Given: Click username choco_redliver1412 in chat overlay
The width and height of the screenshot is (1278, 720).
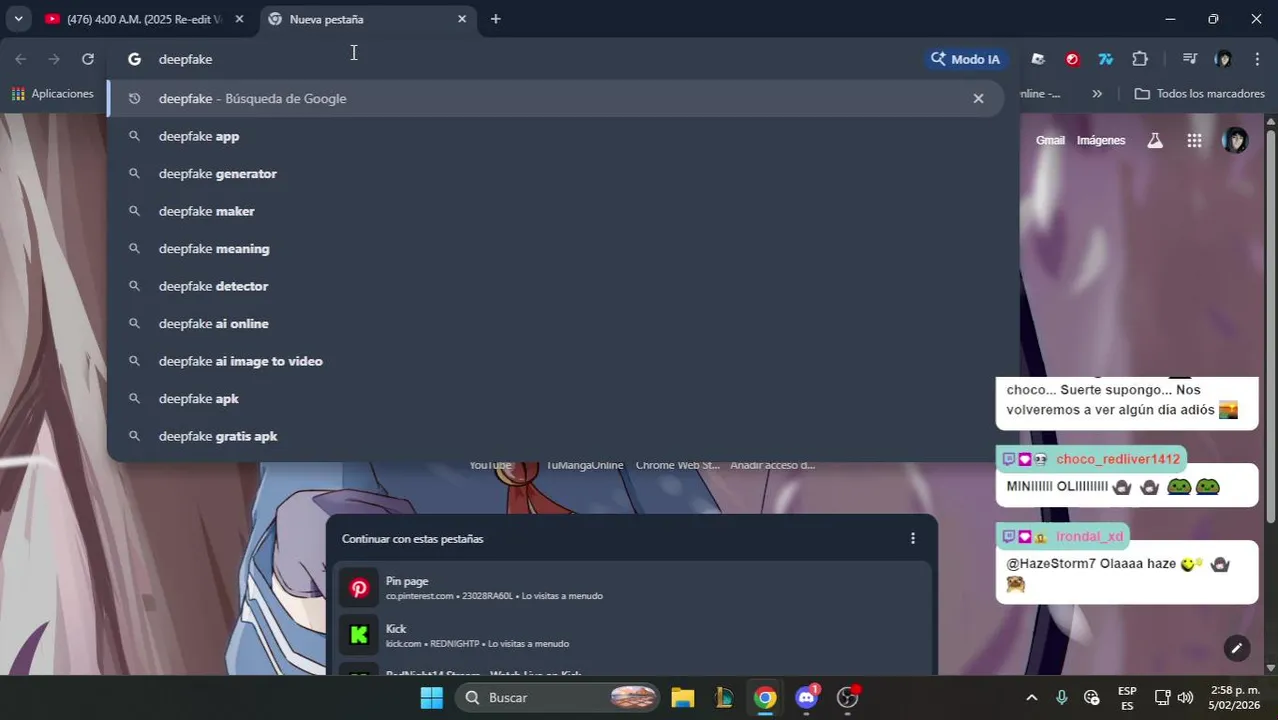Looking at the screenshot, I should (1118, 459).
